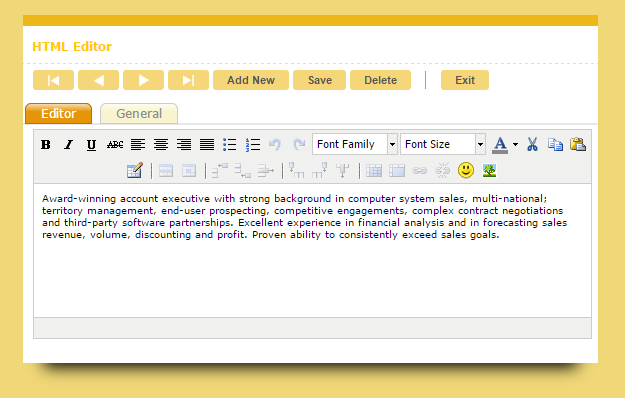
Task: Insert a numbered list
Action: pos(253,144)
